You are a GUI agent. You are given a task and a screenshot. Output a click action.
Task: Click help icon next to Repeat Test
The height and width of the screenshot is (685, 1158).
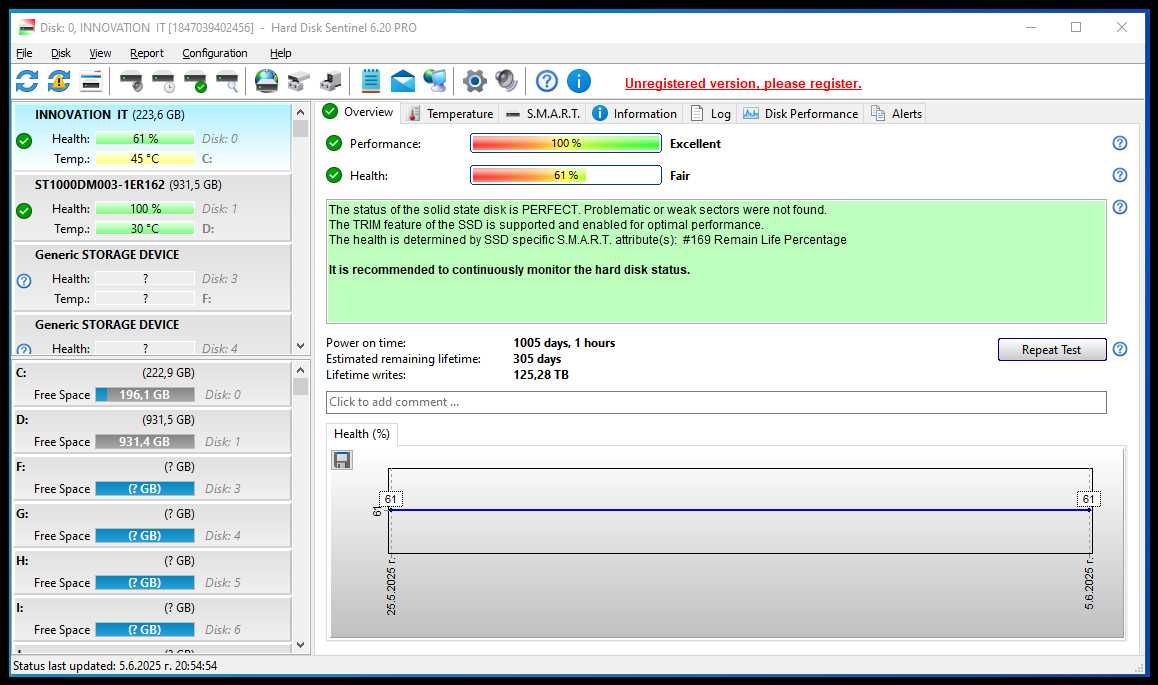1120,349
